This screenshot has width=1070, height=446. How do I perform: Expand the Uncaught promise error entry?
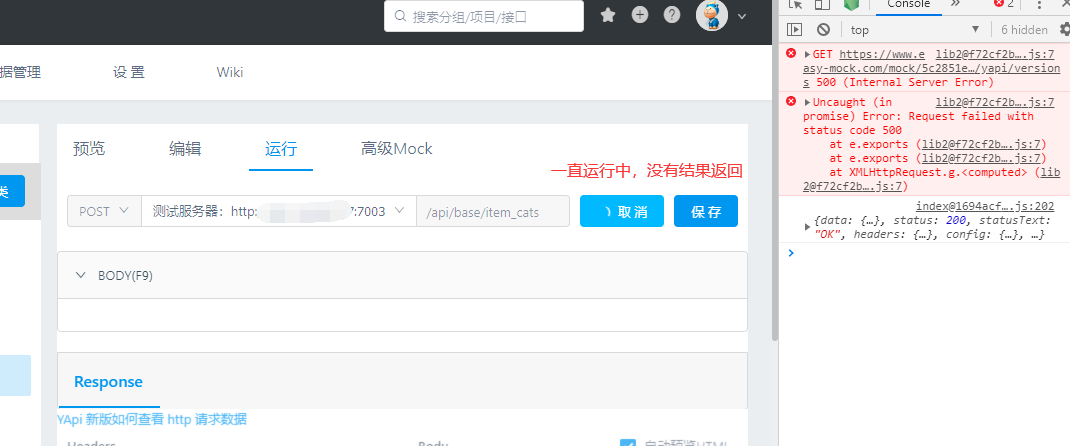point(807,102)
